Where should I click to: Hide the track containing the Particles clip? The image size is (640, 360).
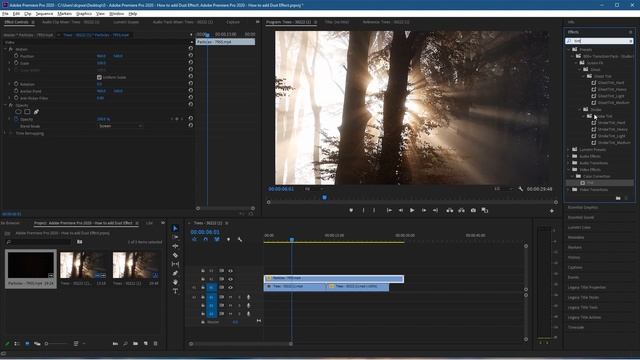pos(230,279)
